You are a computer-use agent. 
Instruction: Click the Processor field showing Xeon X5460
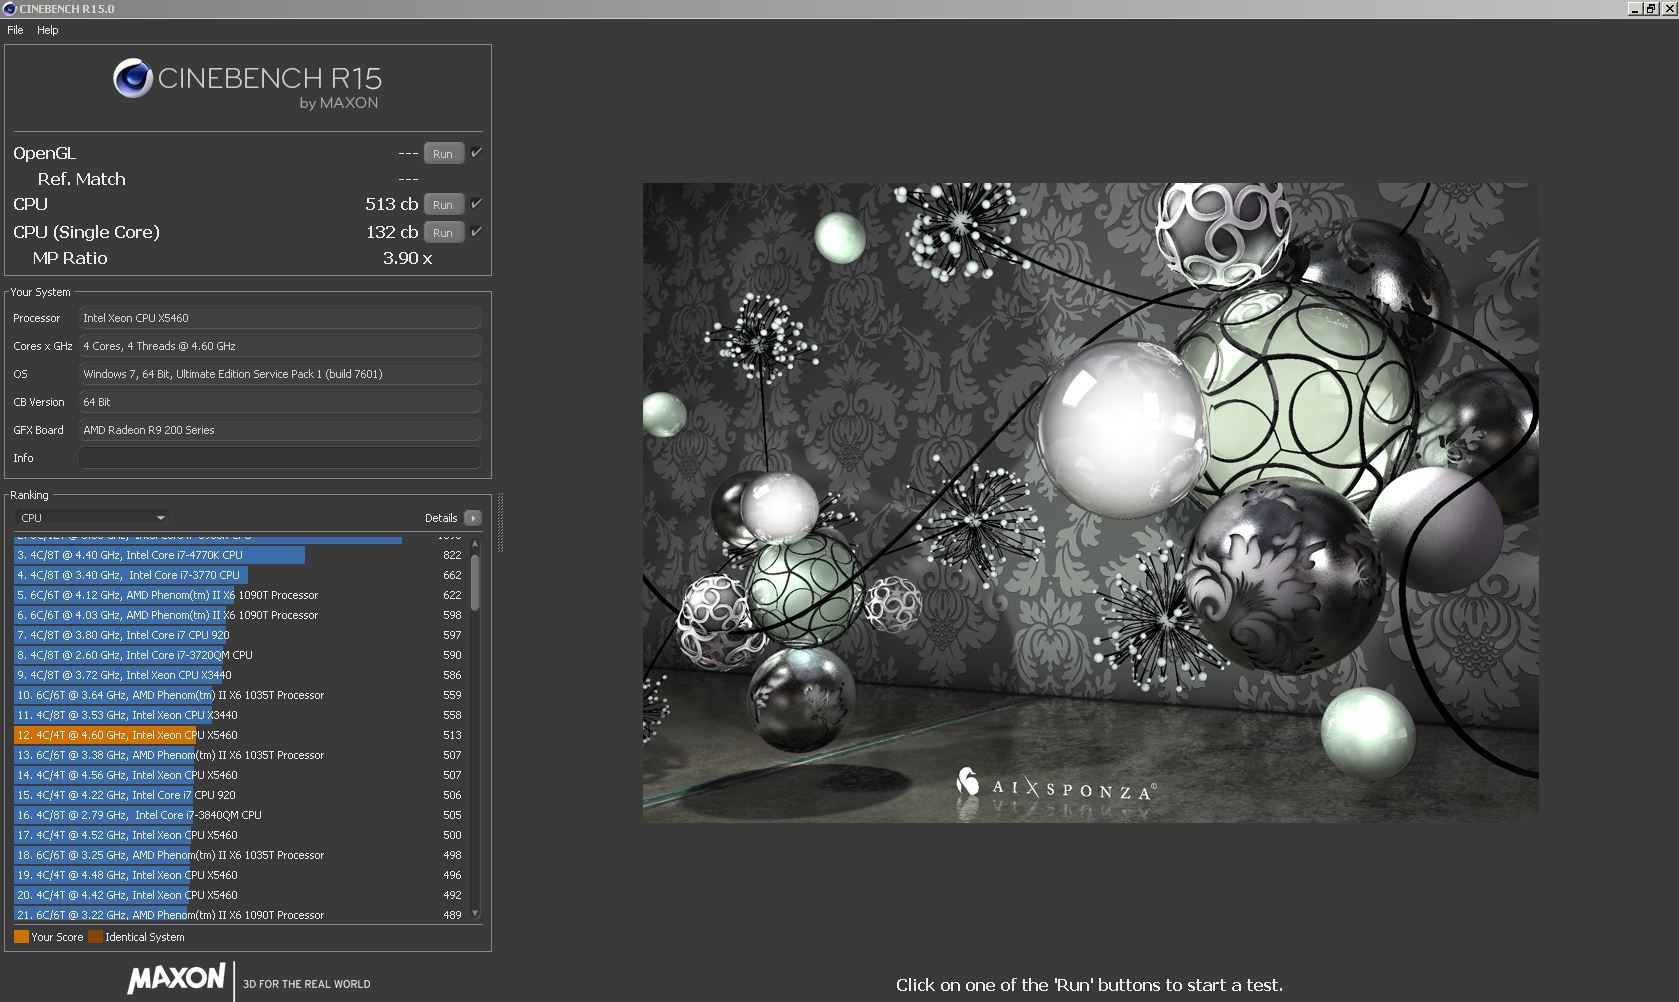point(280,318)
